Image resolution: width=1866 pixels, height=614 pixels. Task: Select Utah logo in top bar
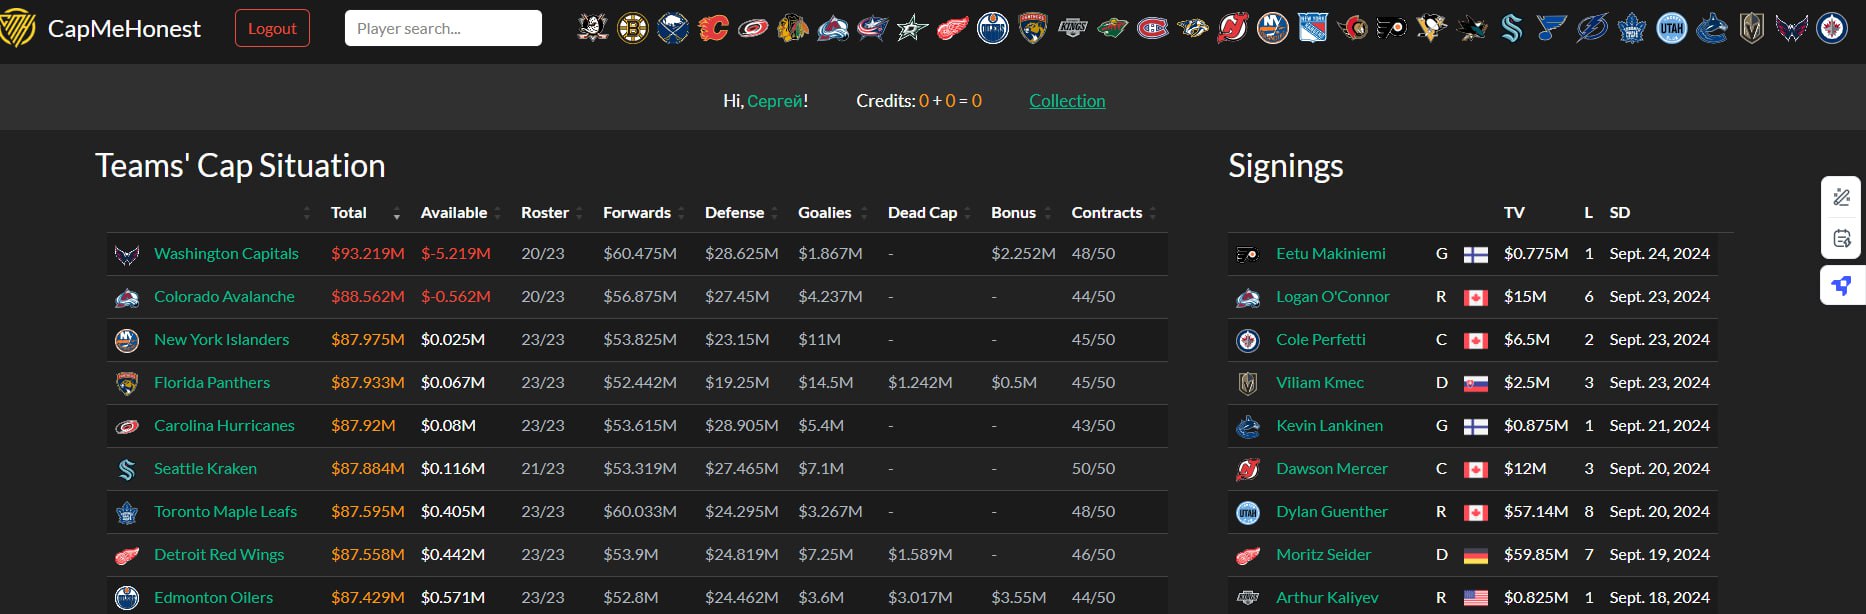1673,28
